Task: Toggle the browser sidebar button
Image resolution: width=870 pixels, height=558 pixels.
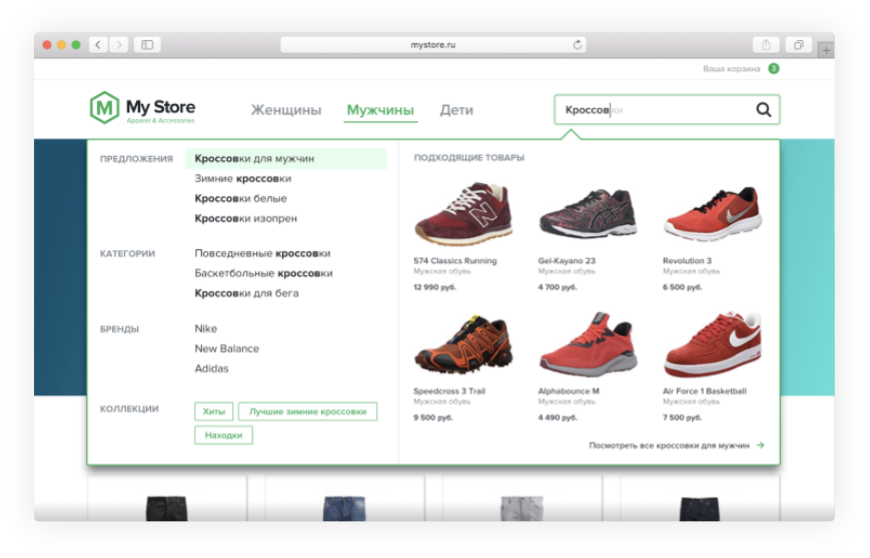Action: tap(147, 45)
